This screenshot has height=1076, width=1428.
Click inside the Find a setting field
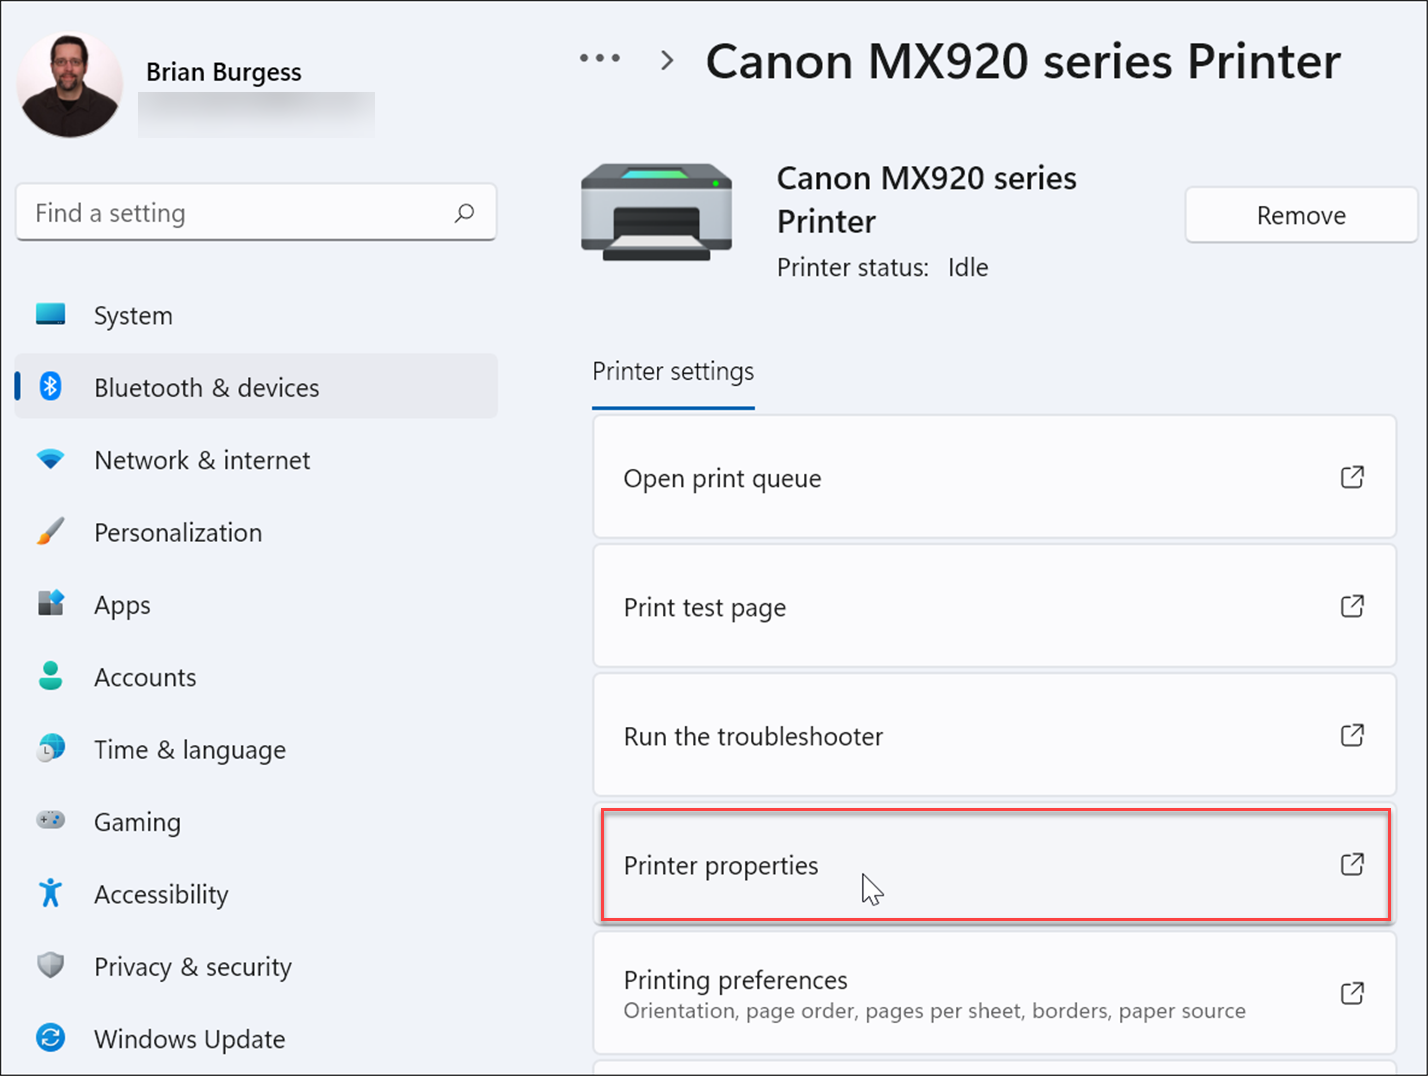(200, 212)
